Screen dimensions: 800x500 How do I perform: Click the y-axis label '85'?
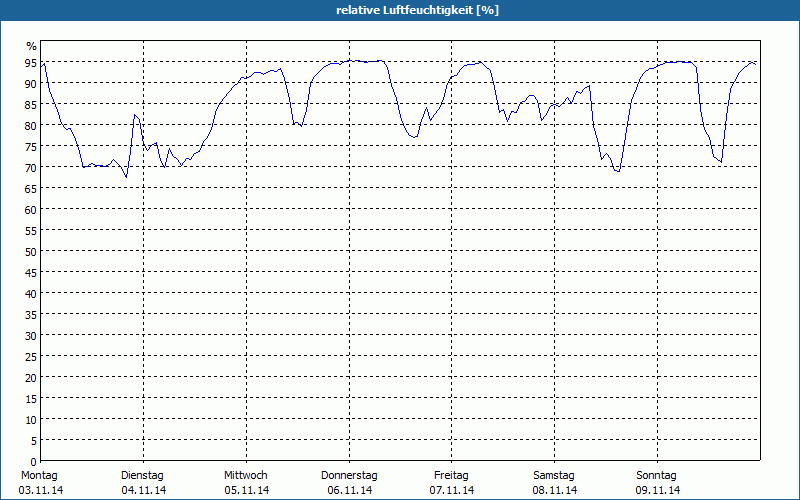tap(31, 104)
